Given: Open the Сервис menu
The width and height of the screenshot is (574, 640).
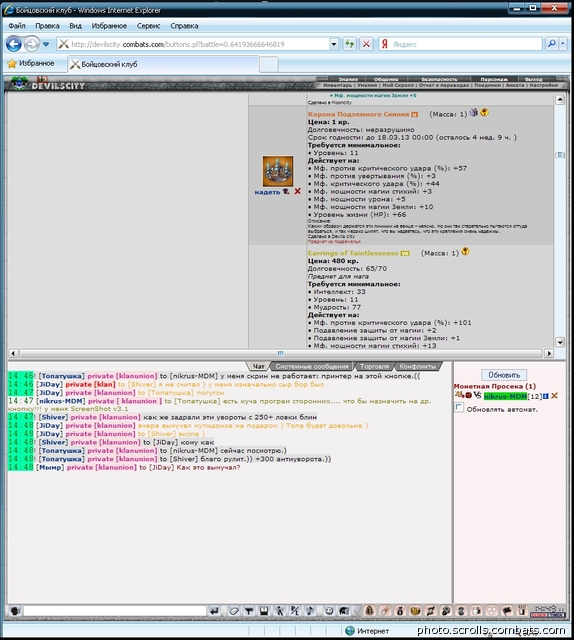Looking at the screenshot, I should [148, 26].
